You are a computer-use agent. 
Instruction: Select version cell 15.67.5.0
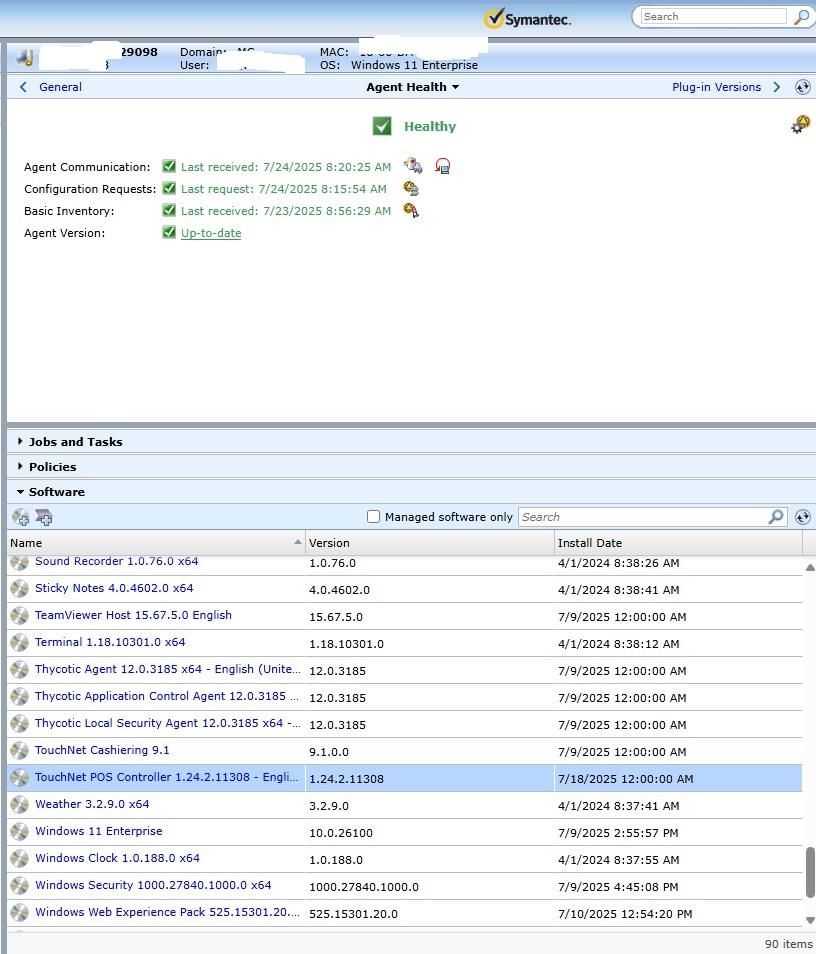(x=336, y=617)
